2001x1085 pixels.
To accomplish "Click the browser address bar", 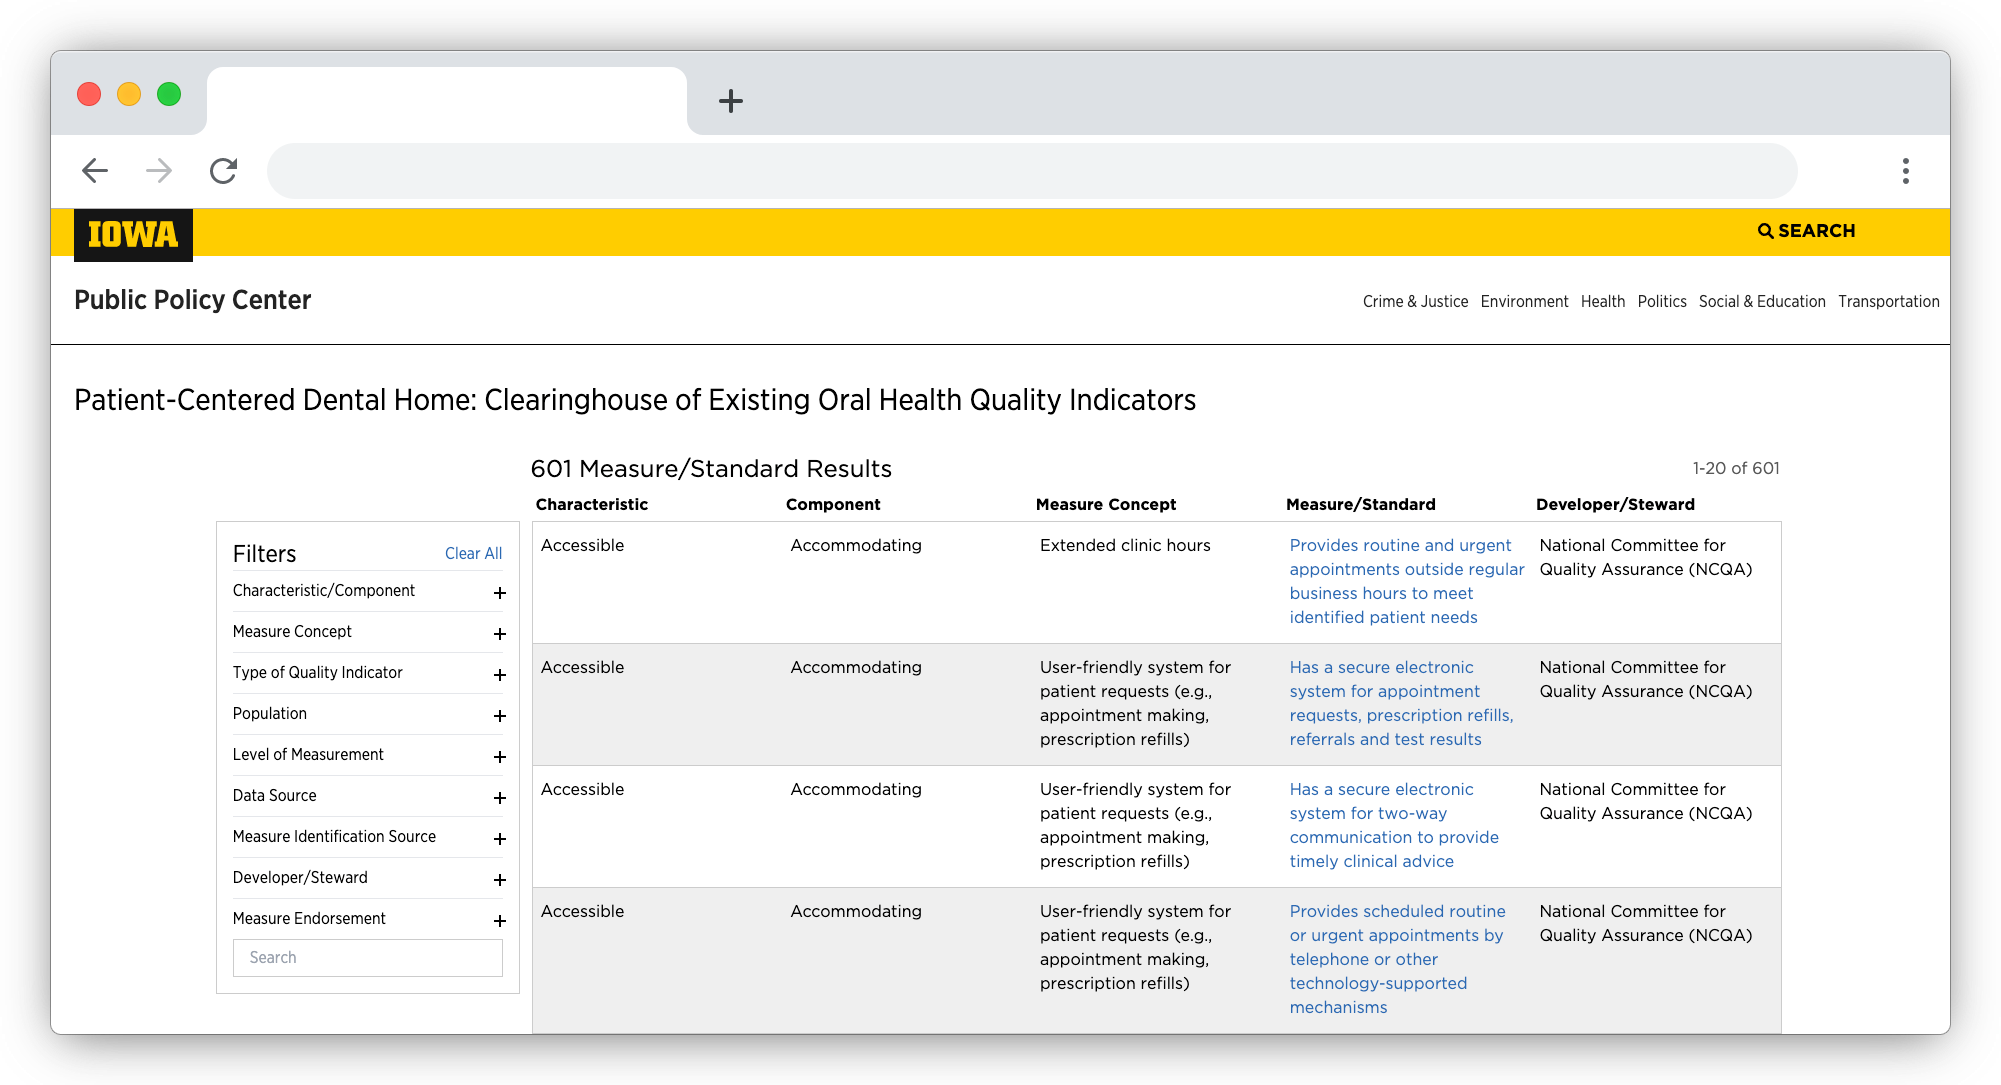I will 1032,171.
